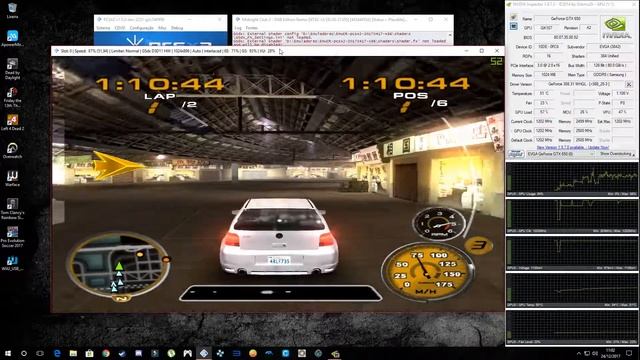Click the fan level graph in monitor panel
The width and height of the screenshot is (640, 360).
pyautogui.click(x=571, y=327)
